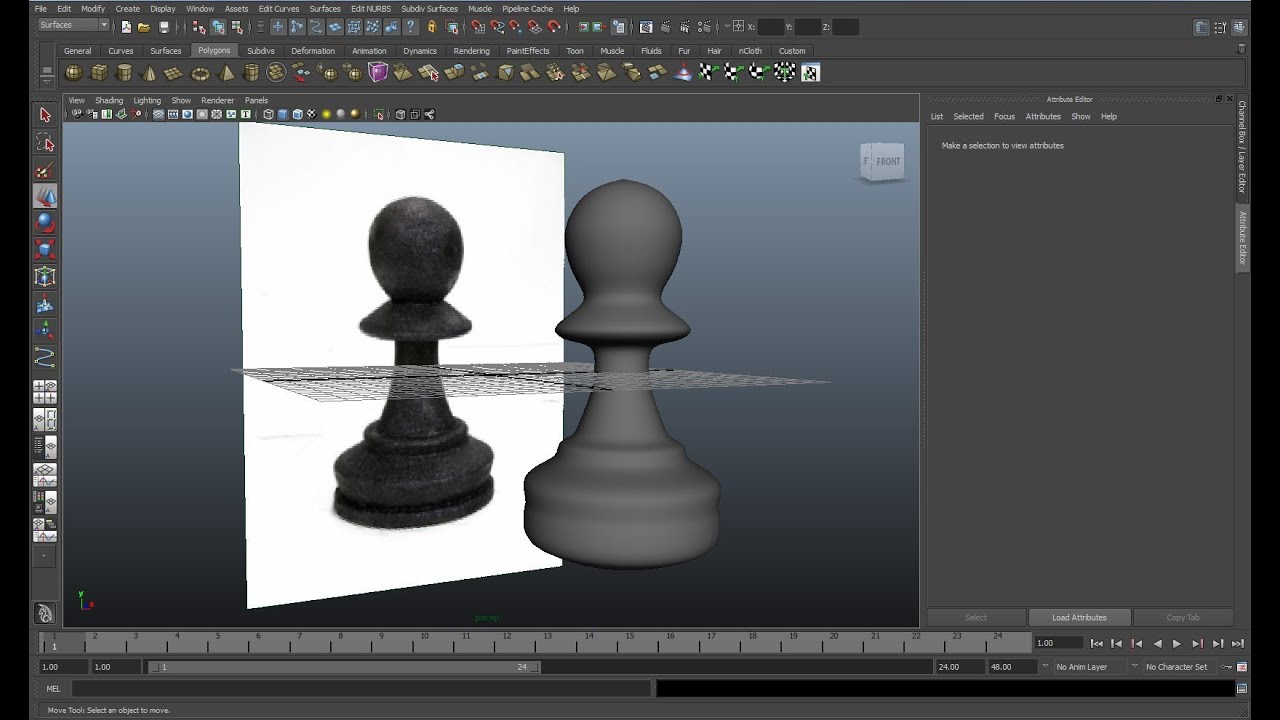Save the scene with disk icon
The height and width of the screenshot is (720, 1280).
[x=164, y=27]
